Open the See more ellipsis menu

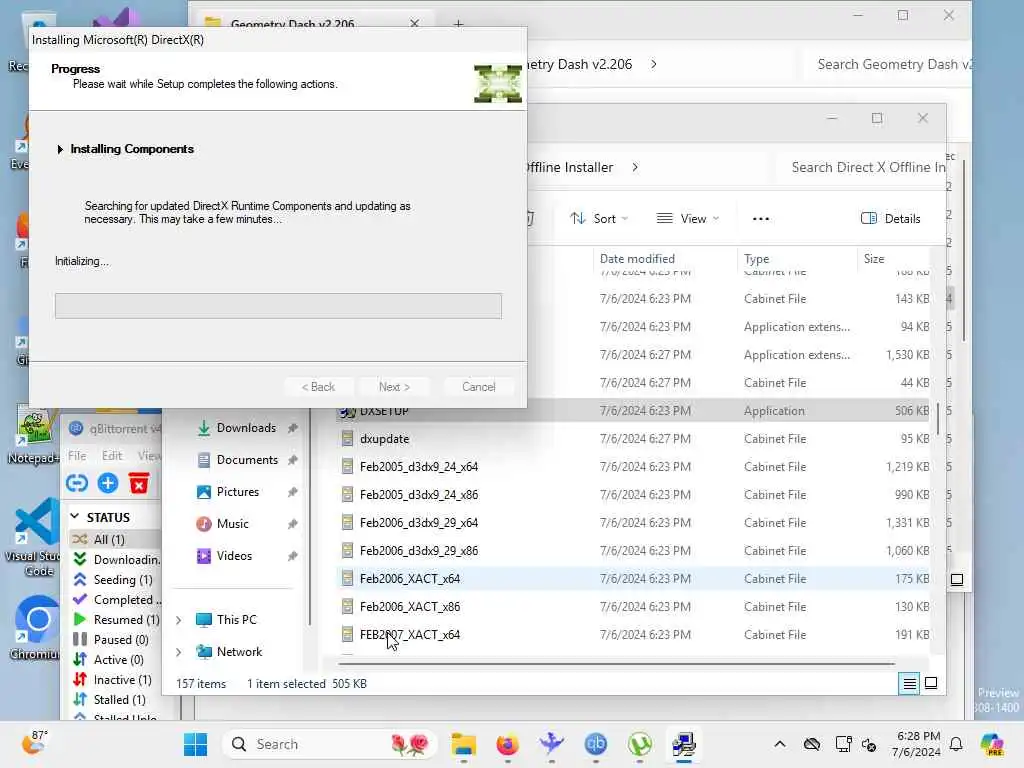(761, 219)
